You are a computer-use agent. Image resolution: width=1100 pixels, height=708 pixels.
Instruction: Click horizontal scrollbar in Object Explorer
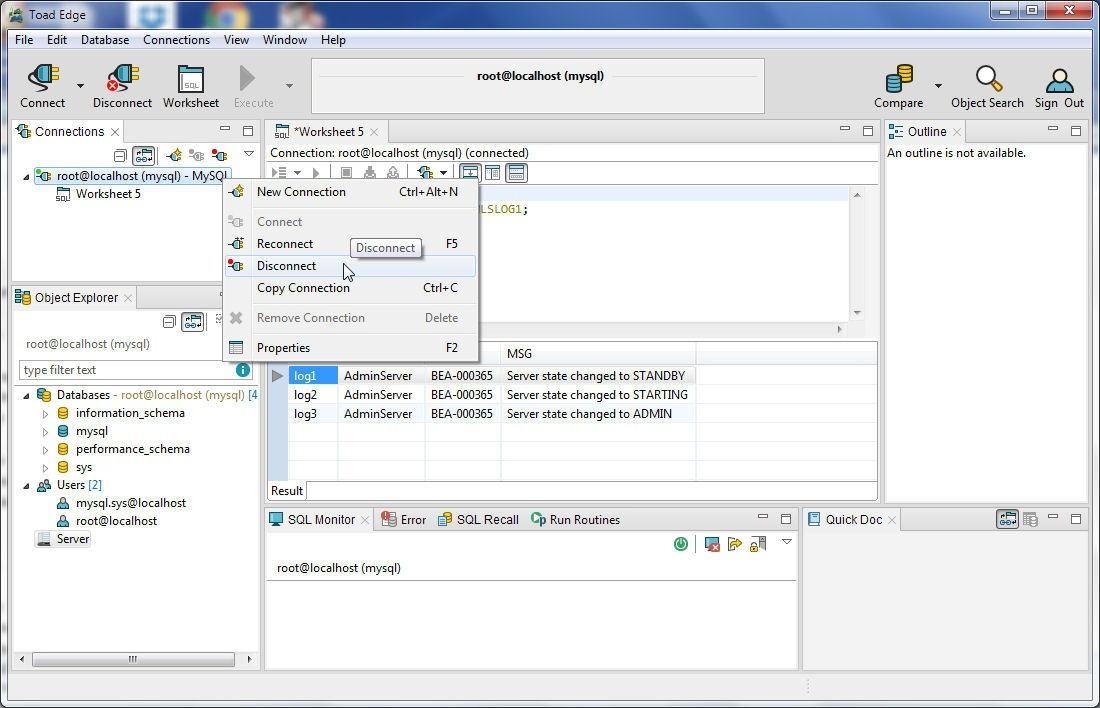point(133,660)
